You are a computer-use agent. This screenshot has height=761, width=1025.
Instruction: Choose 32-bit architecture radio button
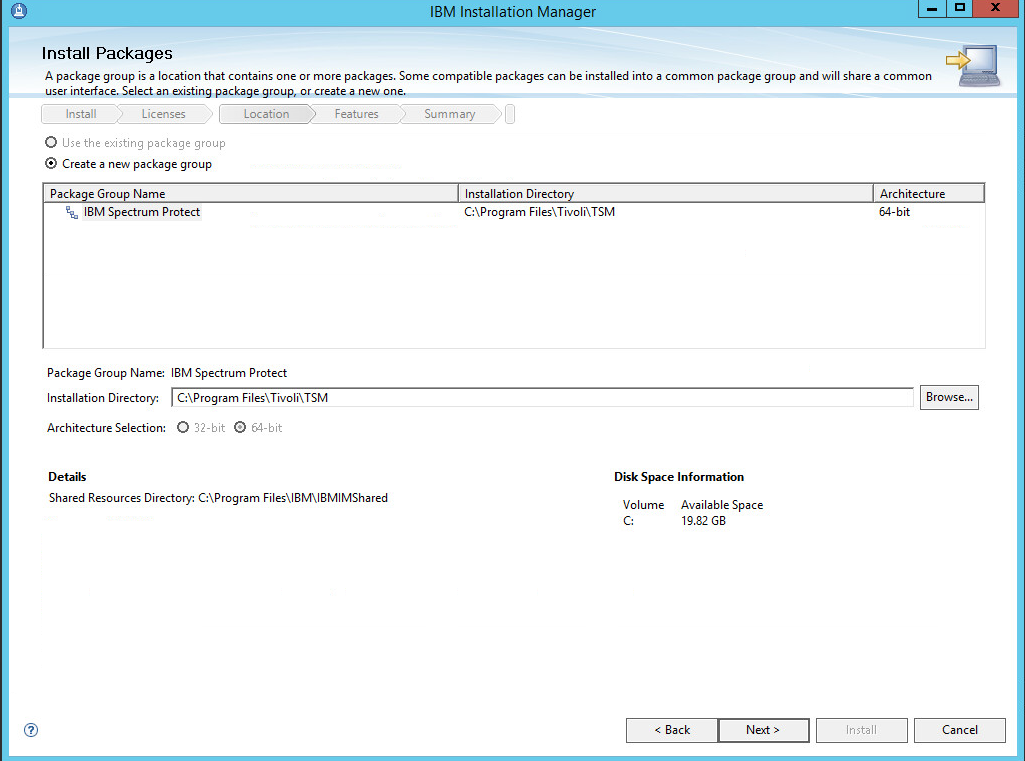click(183, 428)
